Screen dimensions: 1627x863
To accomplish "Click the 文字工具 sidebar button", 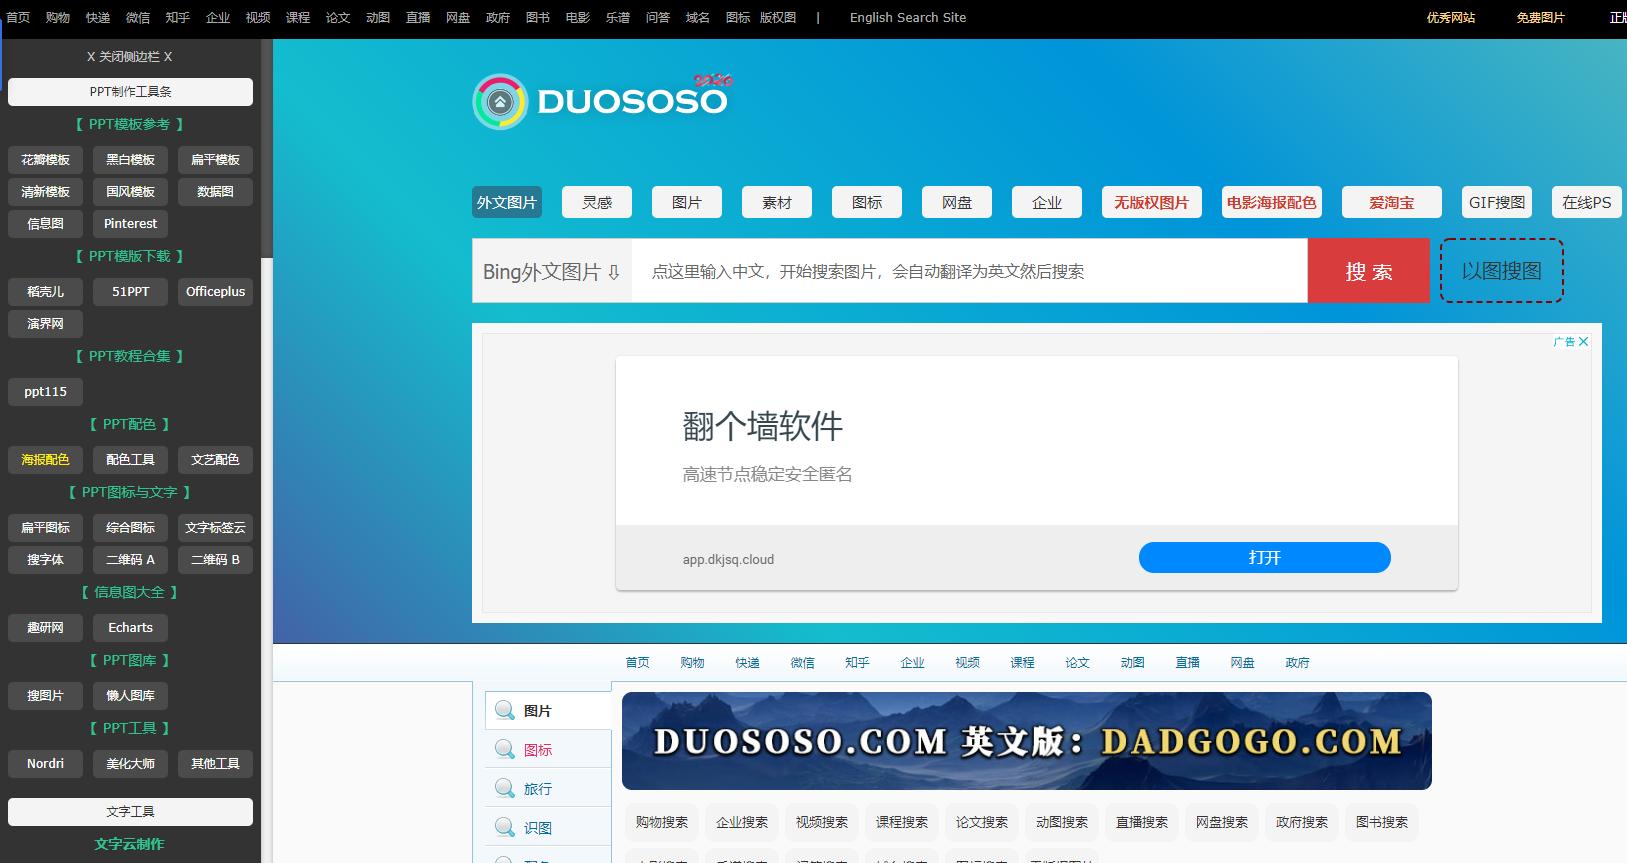I will click(130, 812).
